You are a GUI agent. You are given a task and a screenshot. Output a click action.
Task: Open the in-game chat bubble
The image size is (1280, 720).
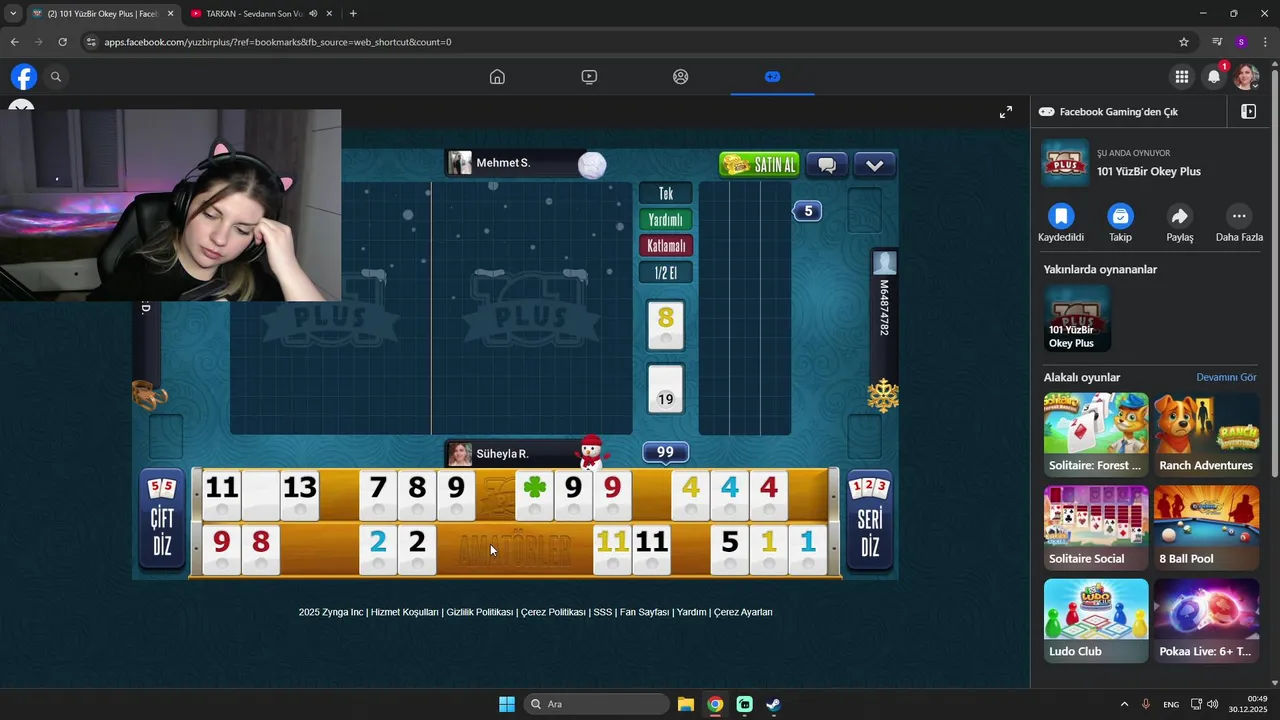click(x=827, y=165)
